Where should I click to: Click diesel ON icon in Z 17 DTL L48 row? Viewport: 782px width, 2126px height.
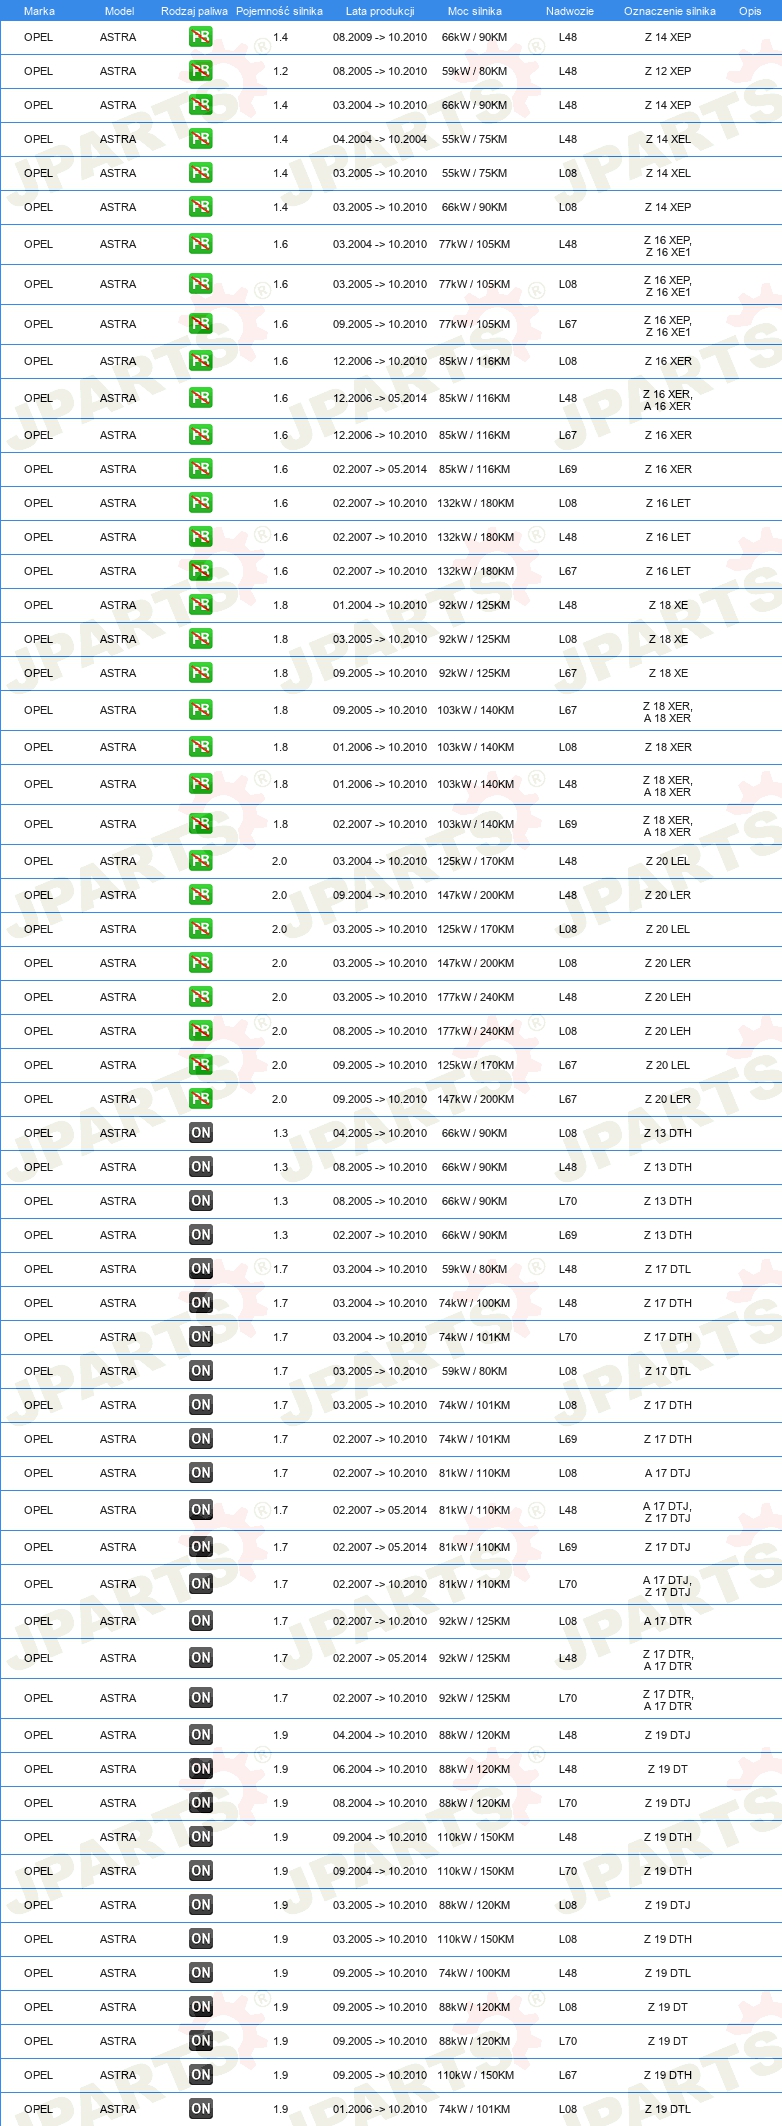[x=201, y=1269]
